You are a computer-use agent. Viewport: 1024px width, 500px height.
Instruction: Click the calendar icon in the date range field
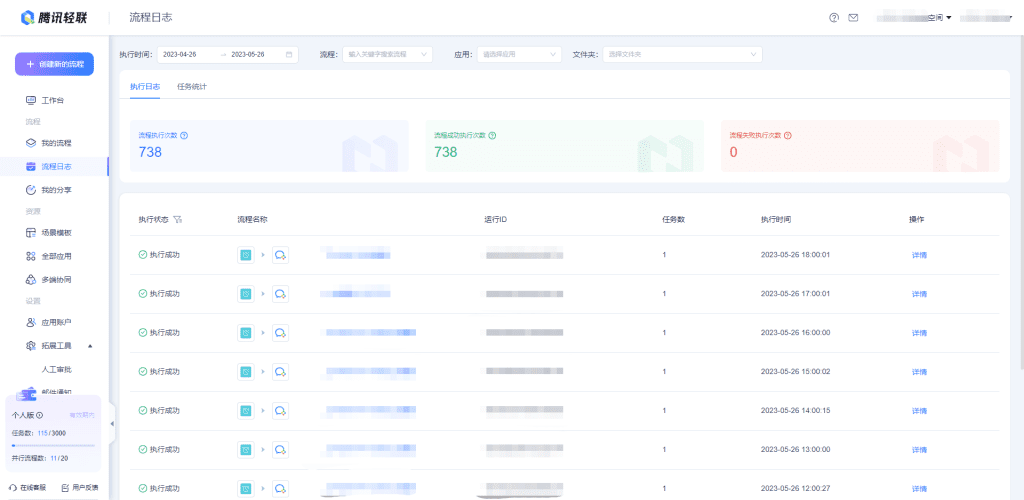tap(289, 54)
